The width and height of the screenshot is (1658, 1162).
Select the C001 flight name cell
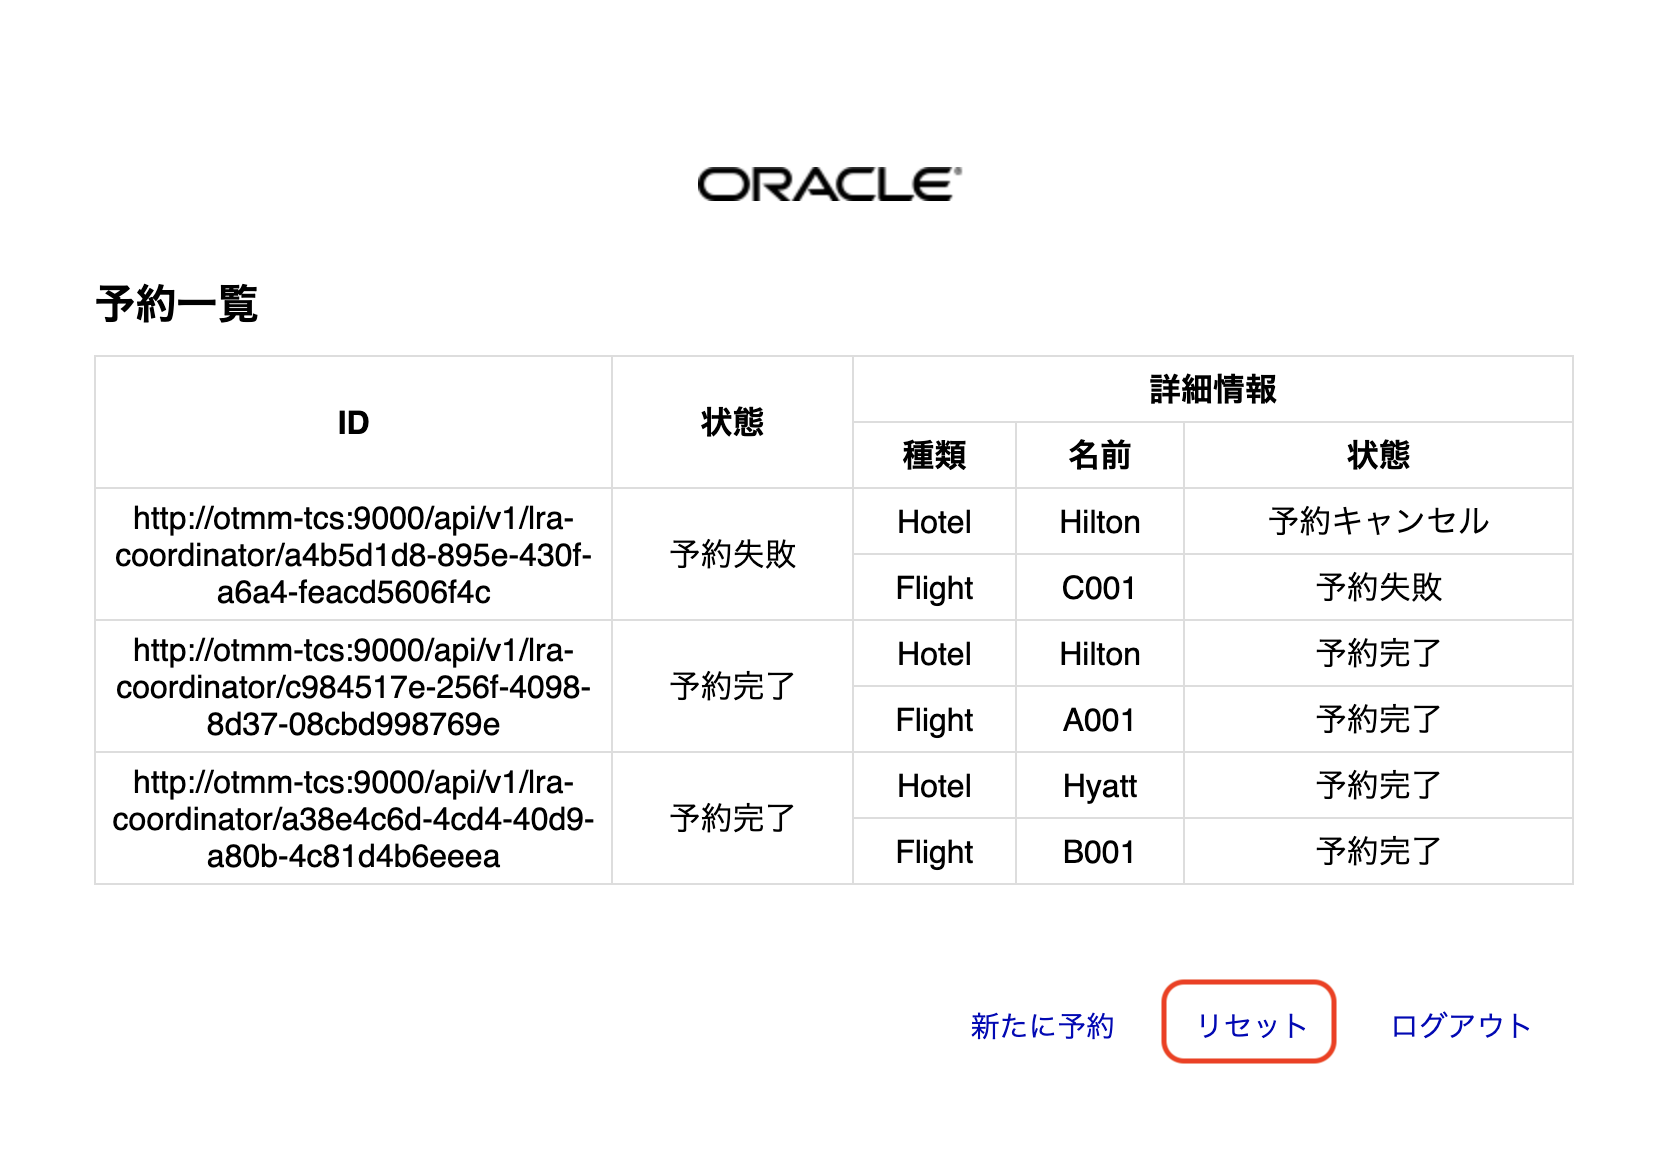[x=1099, y=588]
